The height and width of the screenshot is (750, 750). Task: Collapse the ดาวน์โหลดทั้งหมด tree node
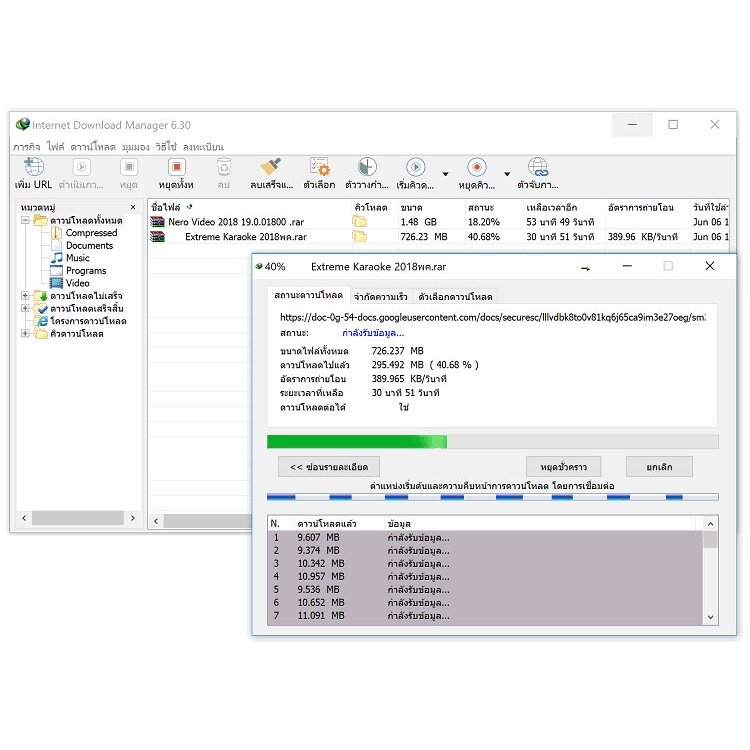coord(25,220)
